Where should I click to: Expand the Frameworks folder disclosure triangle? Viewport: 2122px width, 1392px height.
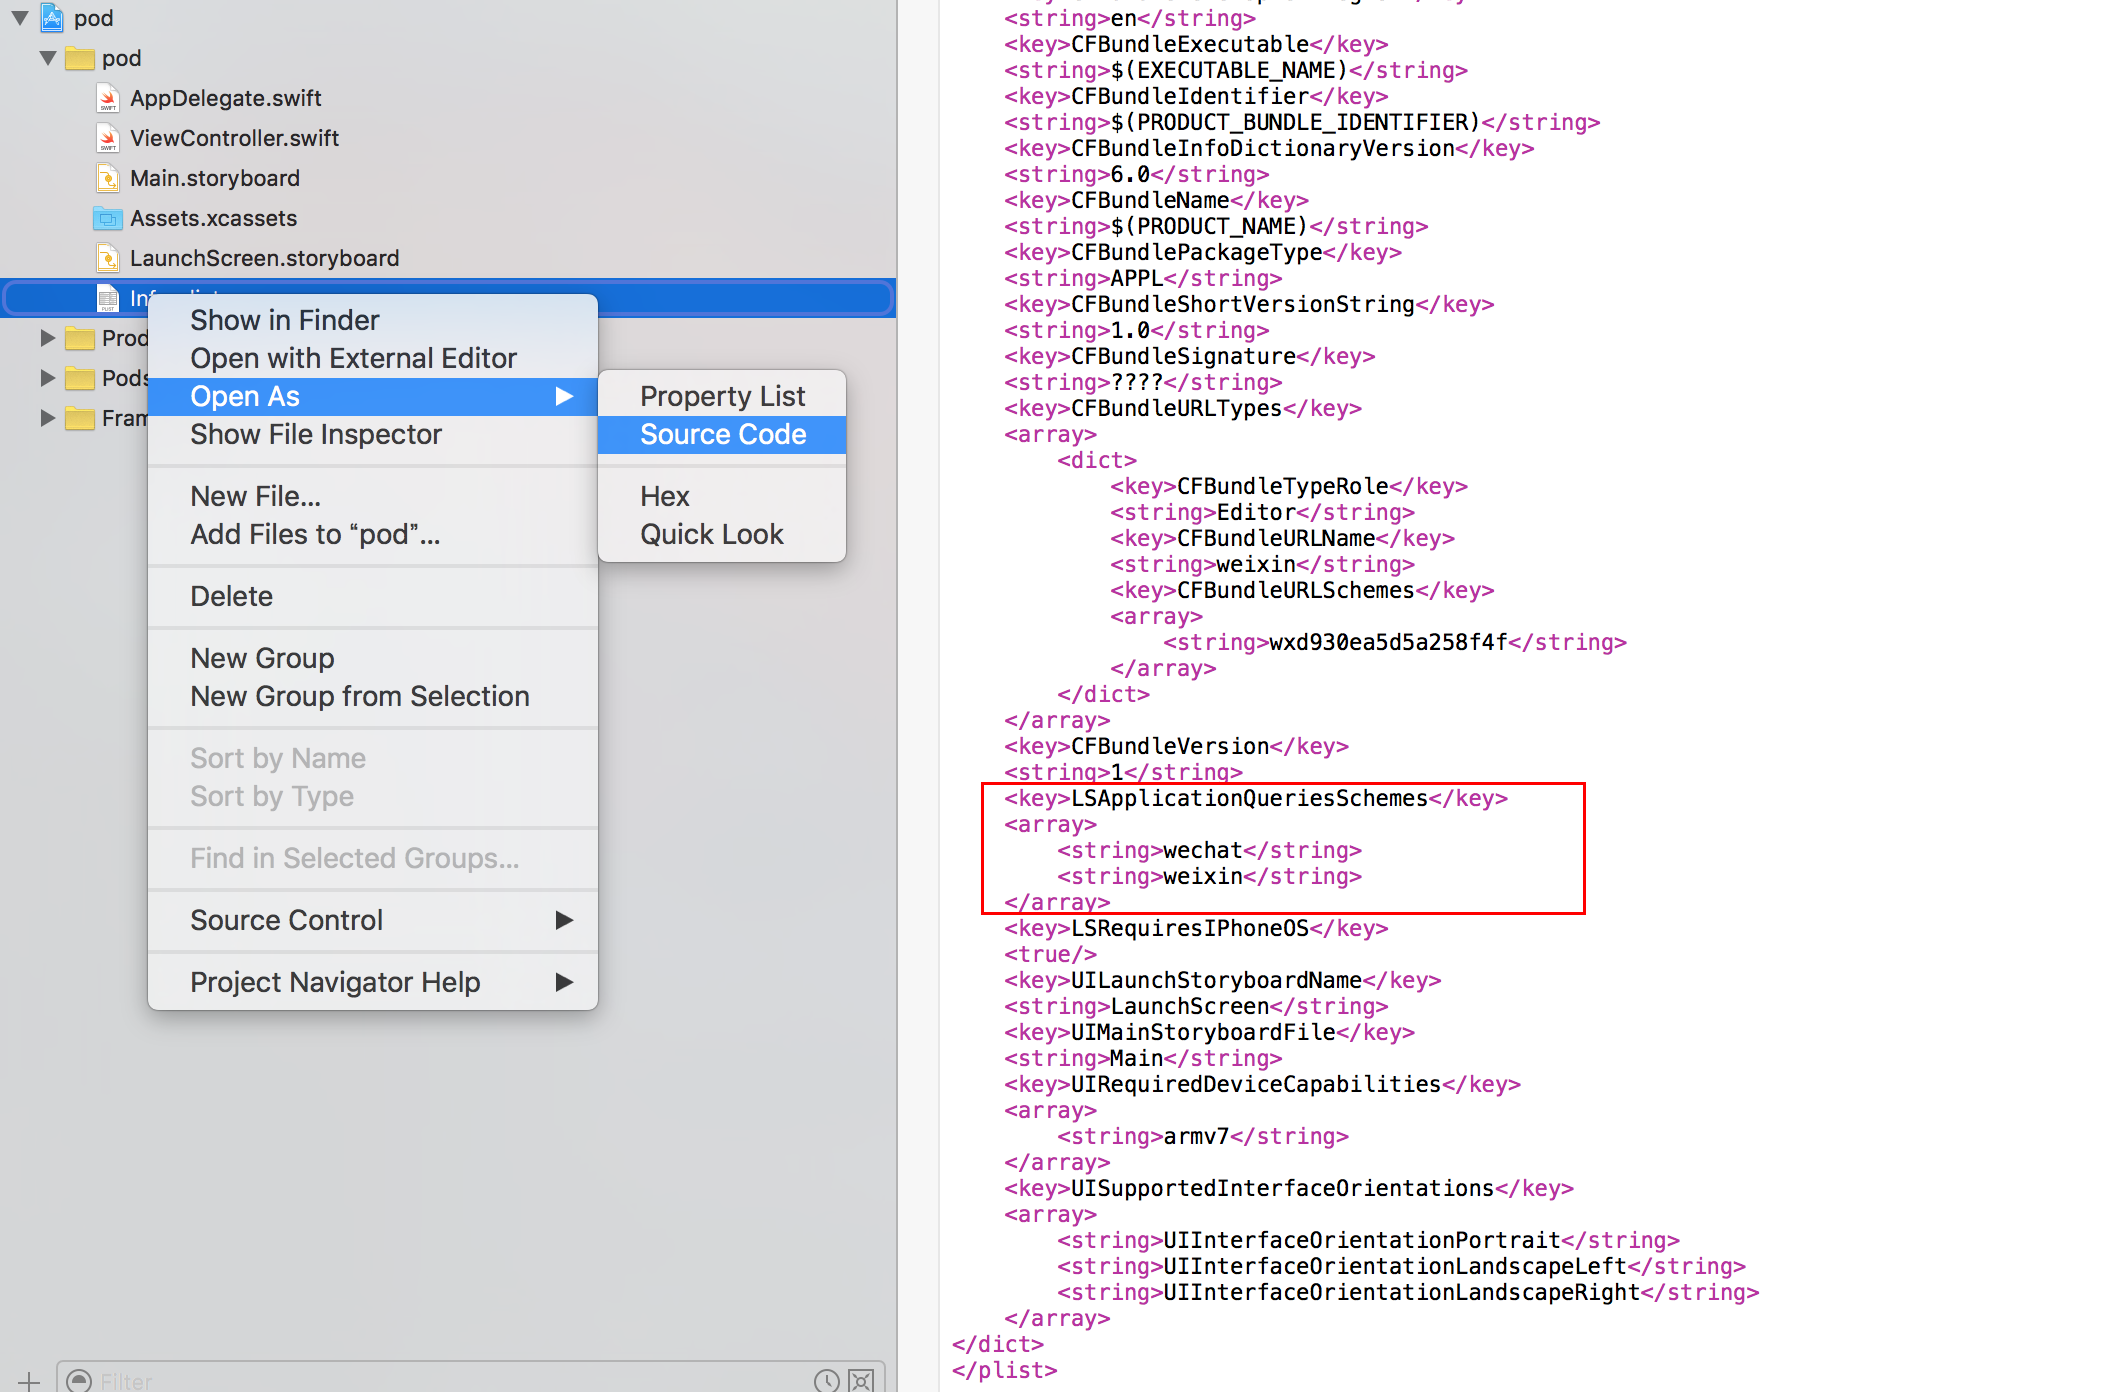[47, 418]
